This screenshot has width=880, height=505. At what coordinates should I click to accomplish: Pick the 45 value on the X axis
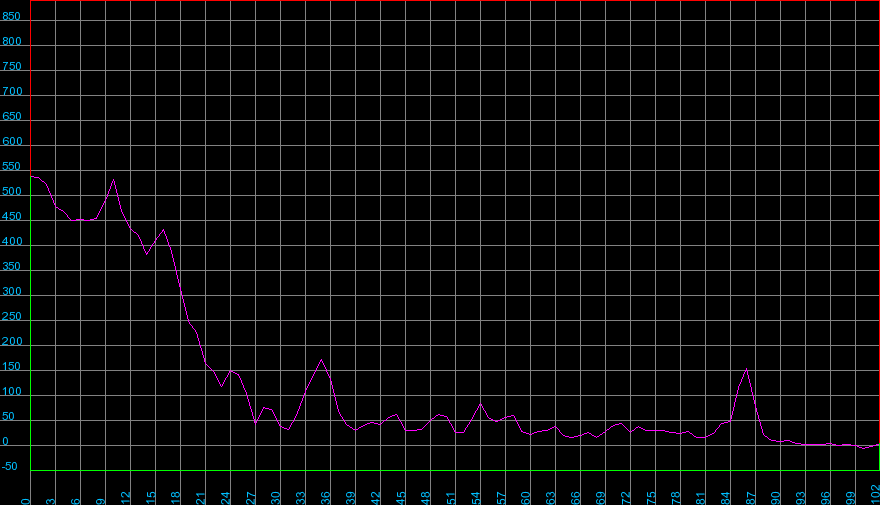click(400, 498)
